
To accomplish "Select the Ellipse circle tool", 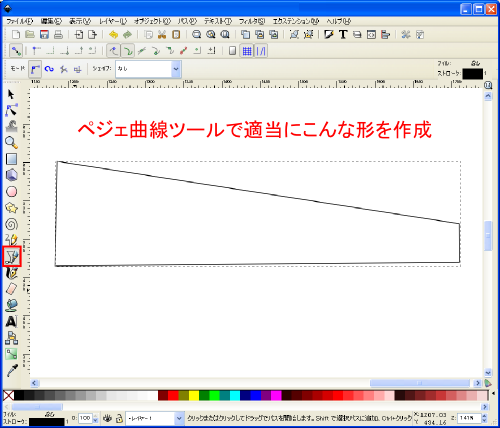I will [x=11, y=192].
